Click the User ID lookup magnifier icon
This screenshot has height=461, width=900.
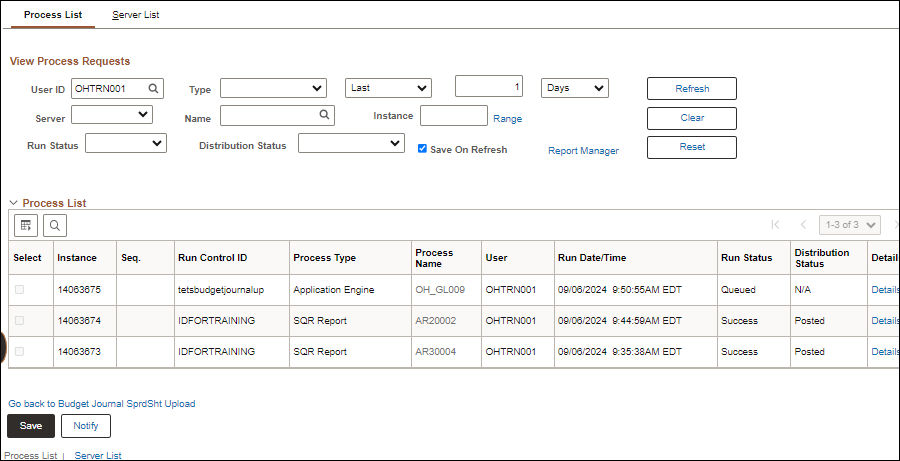tap(153, 88)
